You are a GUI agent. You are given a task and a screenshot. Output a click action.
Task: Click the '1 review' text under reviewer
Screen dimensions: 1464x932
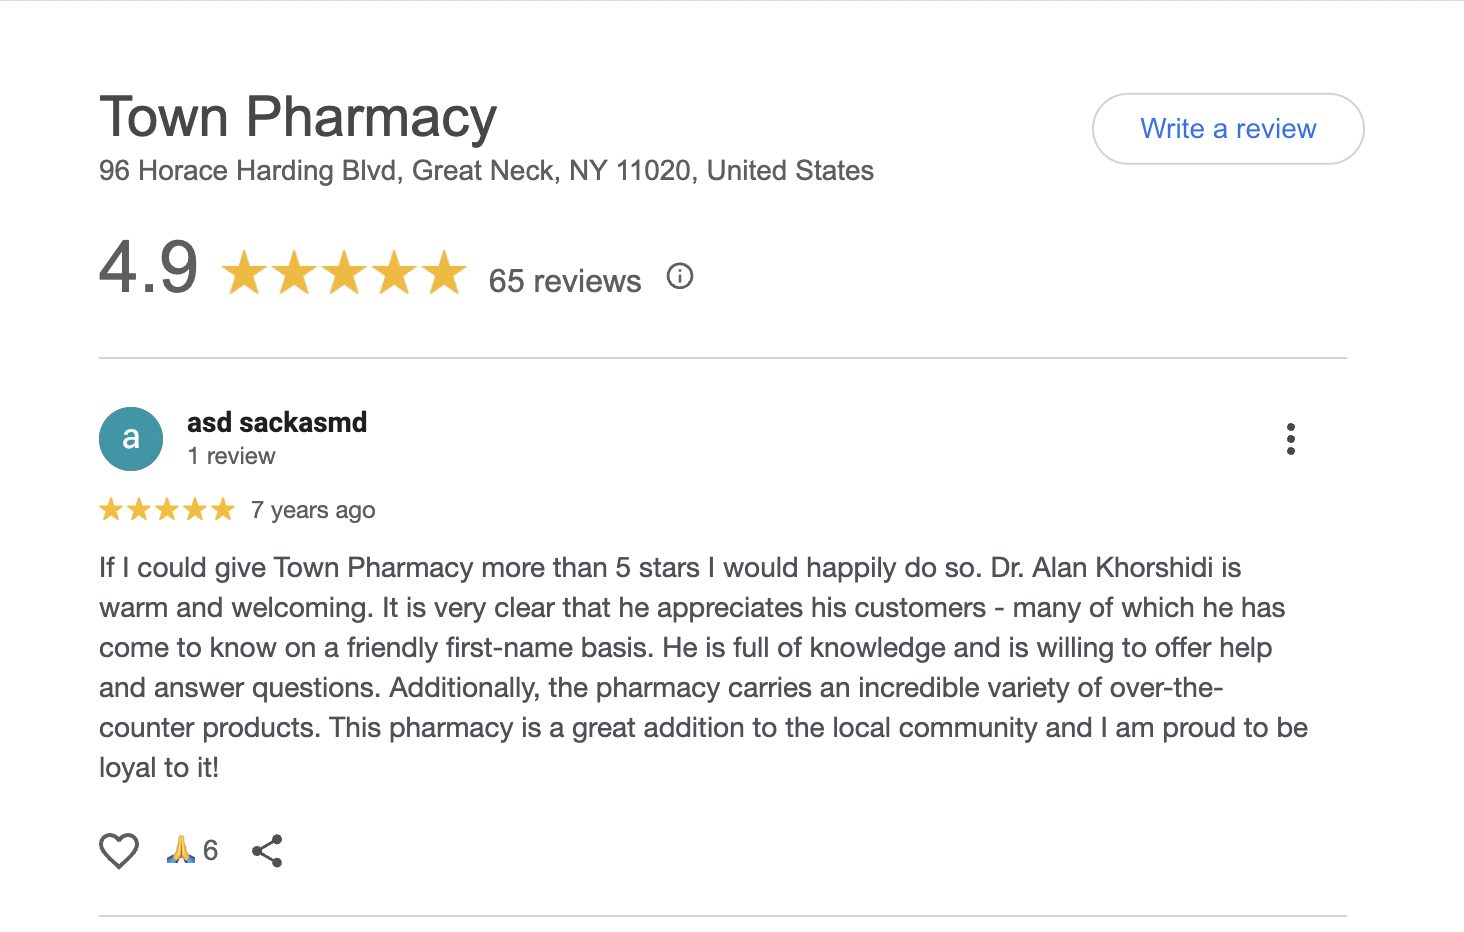coord(231,457)
